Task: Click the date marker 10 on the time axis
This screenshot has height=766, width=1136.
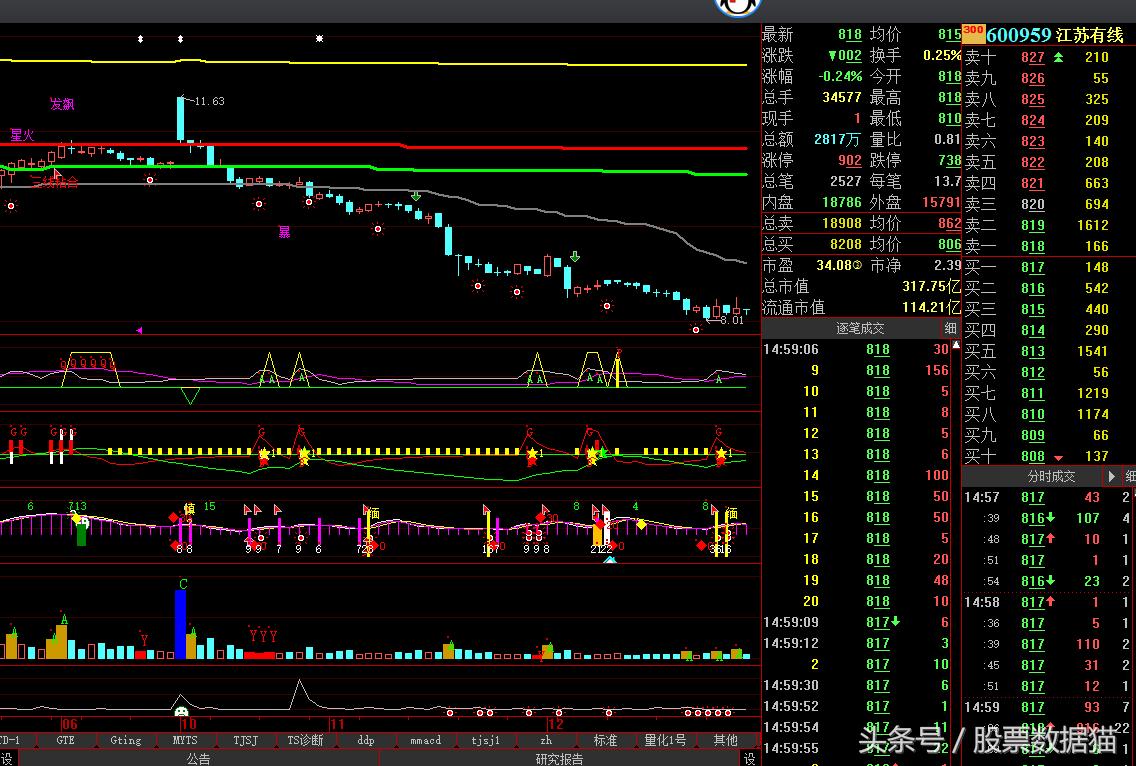Action: (188, 724)
